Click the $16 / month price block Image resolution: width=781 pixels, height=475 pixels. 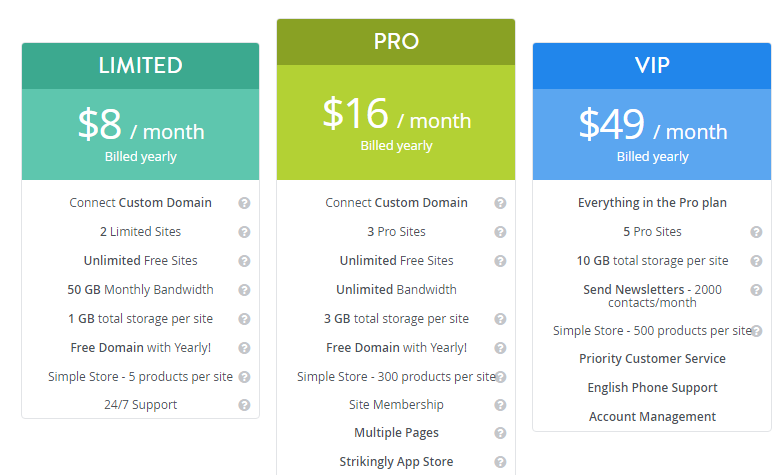[396, 122]
